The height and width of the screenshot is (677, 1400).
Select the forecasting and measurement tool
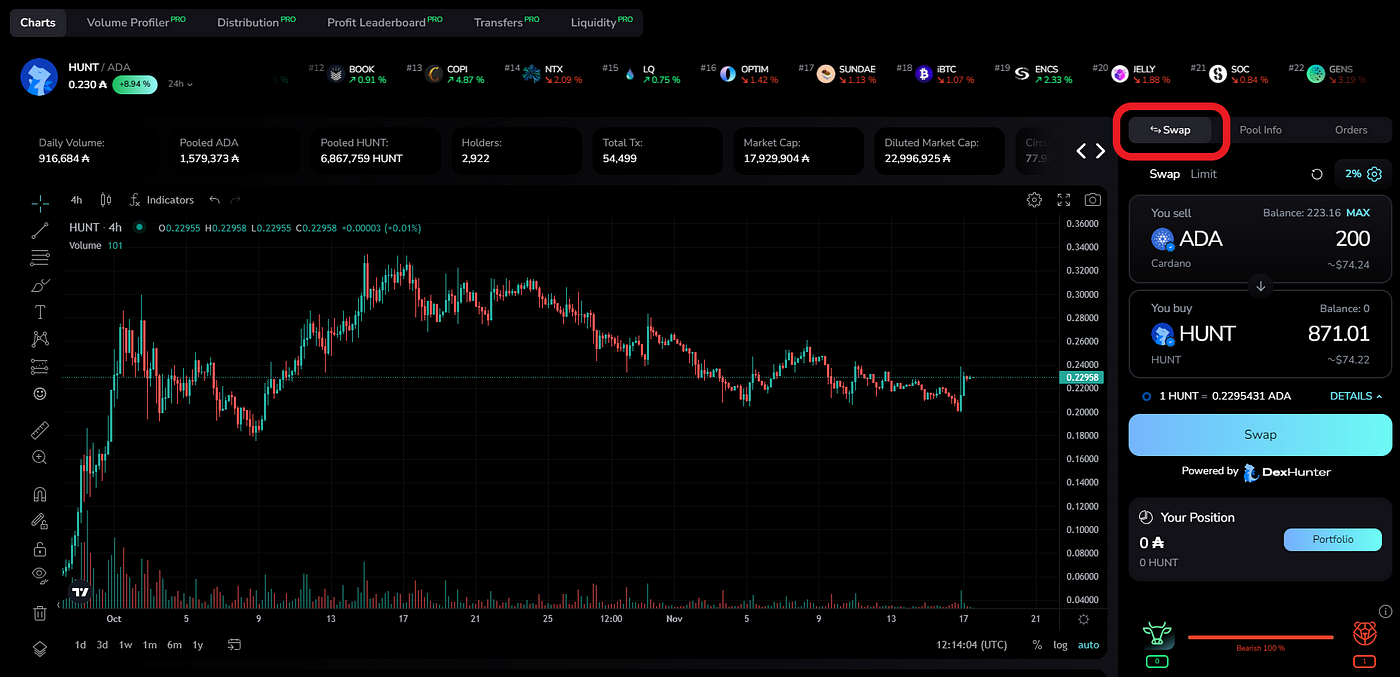[x=40, y=366]
